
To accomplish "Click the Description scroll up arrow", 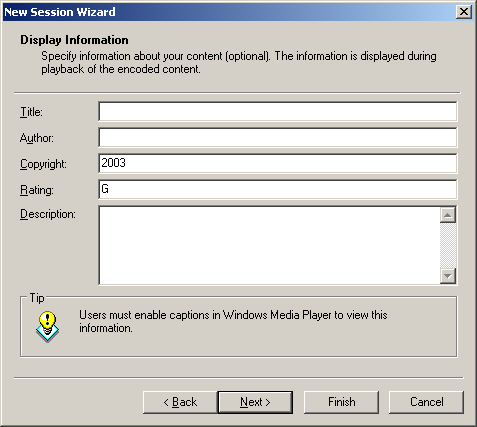I will point(448,215).
